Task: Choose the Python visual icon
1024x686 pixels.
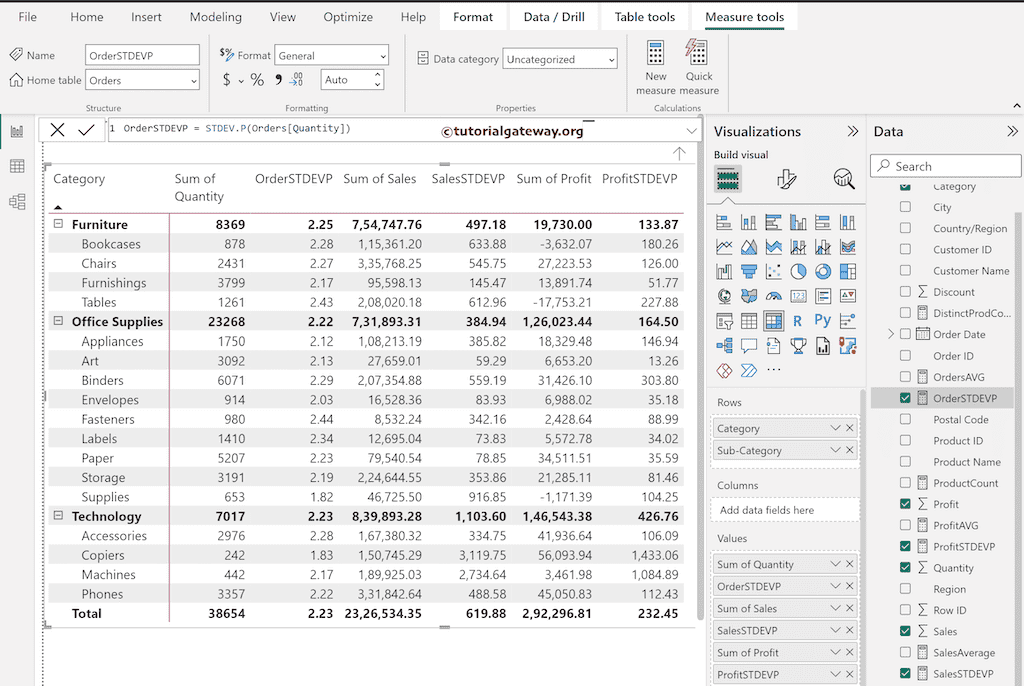Action: (823, 320)
